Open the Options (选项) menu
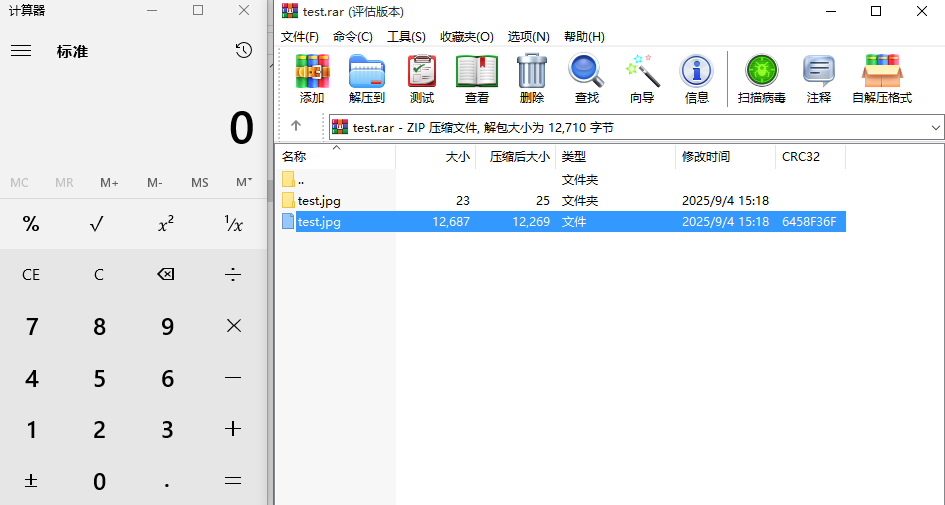This screenshot has width=945, height=505. click(529, 37)
